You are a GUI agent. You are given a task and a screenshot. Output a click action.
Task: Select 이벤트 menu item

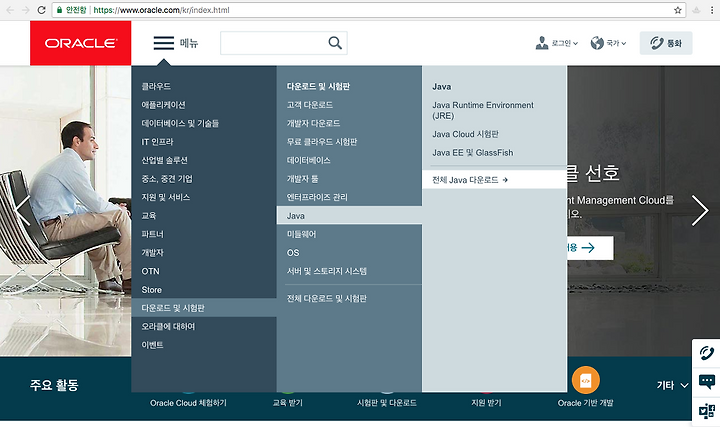152,345
